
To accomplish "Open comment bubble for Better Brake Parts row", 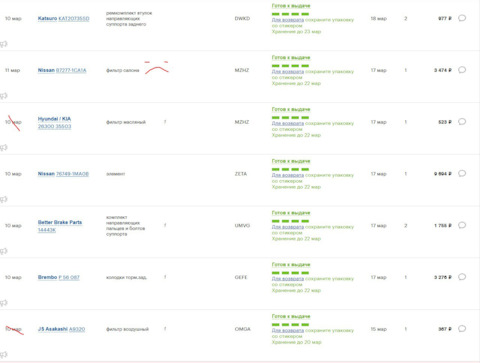I will [462, 225].
